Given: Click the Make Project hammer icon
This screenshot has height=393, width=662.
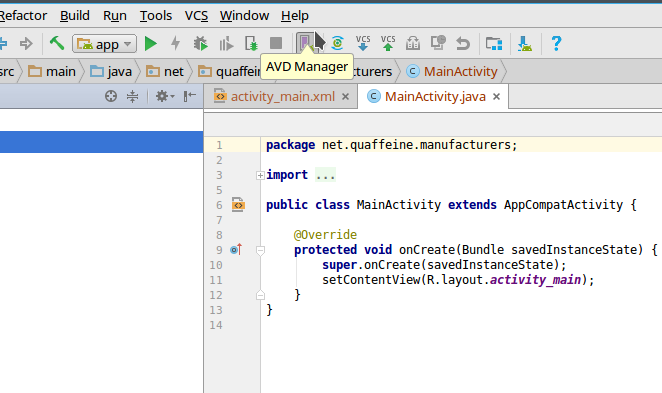Looking at the screenshot, I should (57, 43).
